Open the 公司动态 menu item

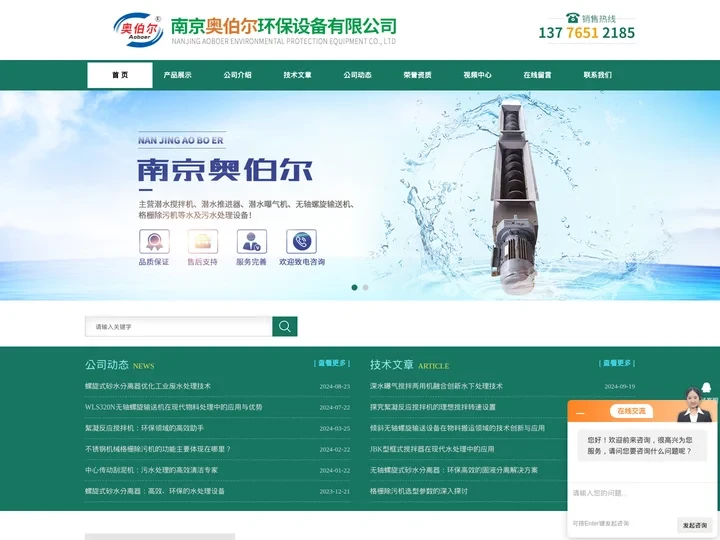point(357,75)
